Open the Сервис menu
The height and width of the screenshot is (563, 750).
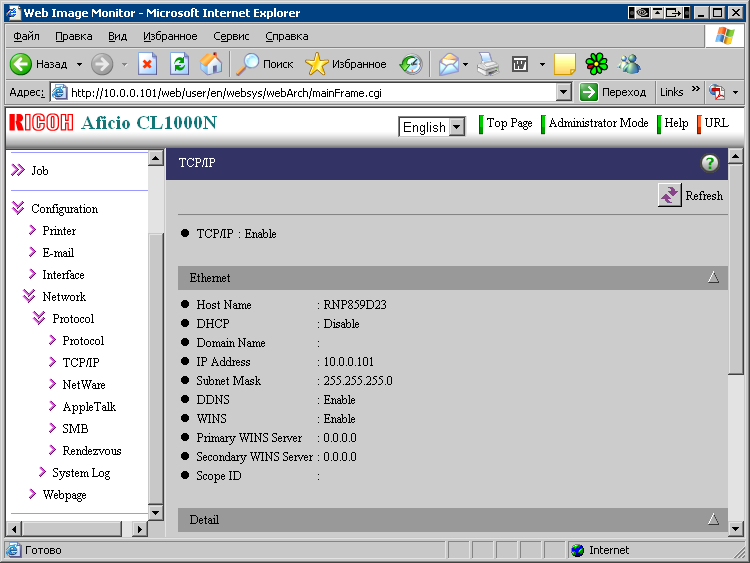[231, 36]
